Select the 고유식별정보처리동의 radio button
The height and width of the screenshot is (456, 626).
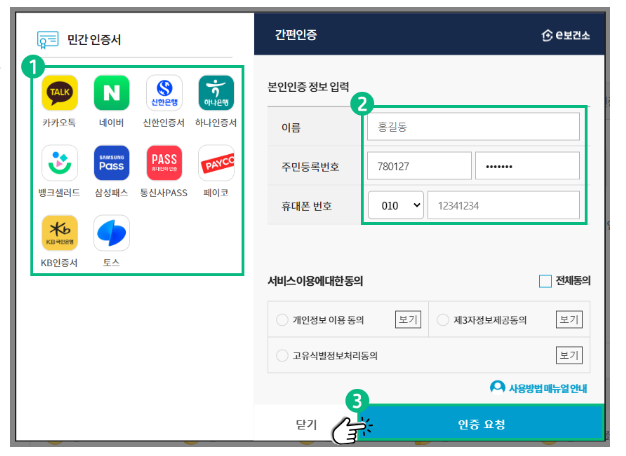282,355
